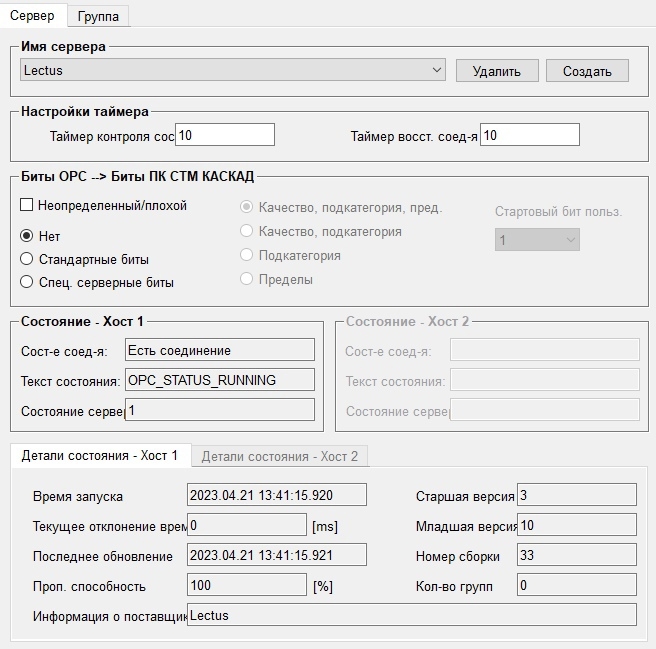The height and width of the screenshot is (649, 656).
Task: Select the Пределы radio button
Action: (246, 279)
